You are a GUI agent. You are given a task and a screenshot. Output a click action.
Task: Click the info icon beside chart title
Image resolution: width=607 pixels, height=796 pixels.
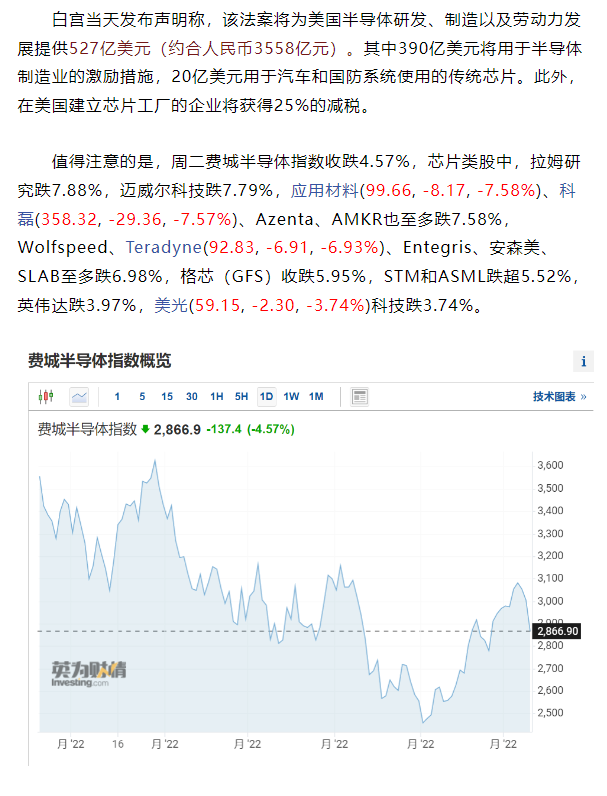[583, 361]
